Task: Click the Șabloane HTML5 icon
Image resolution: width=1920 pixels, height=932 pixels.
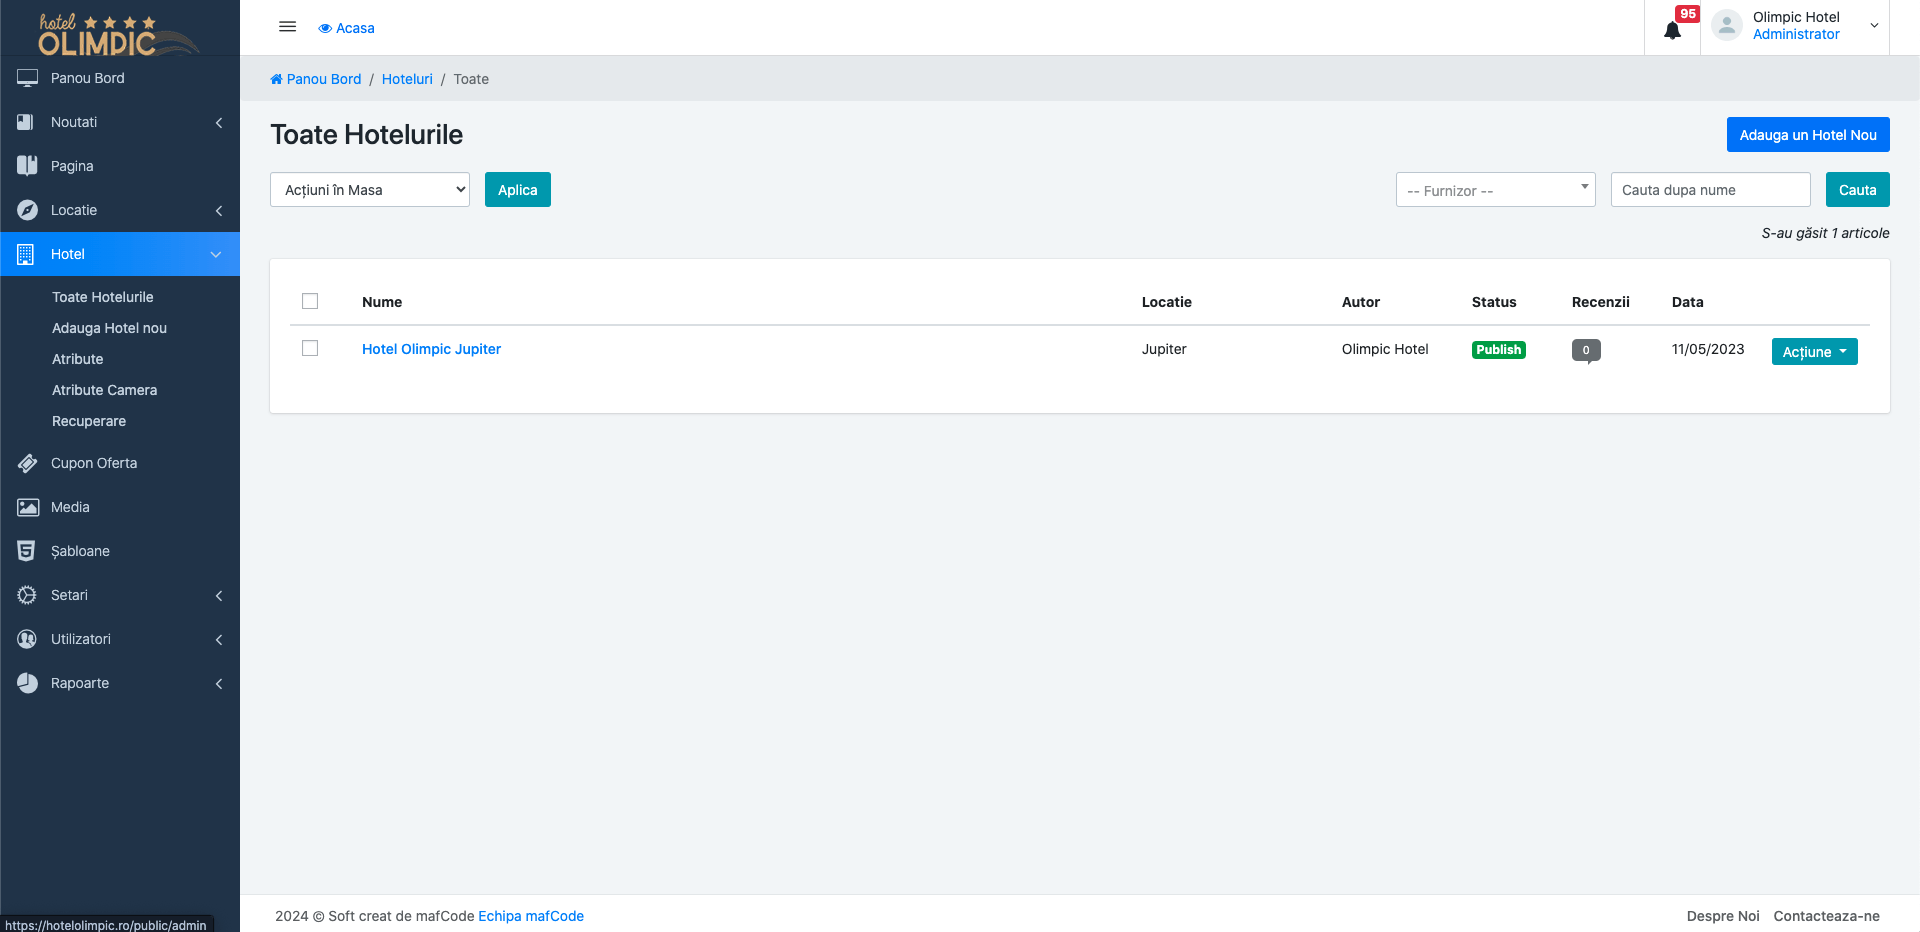Action: 27,551
